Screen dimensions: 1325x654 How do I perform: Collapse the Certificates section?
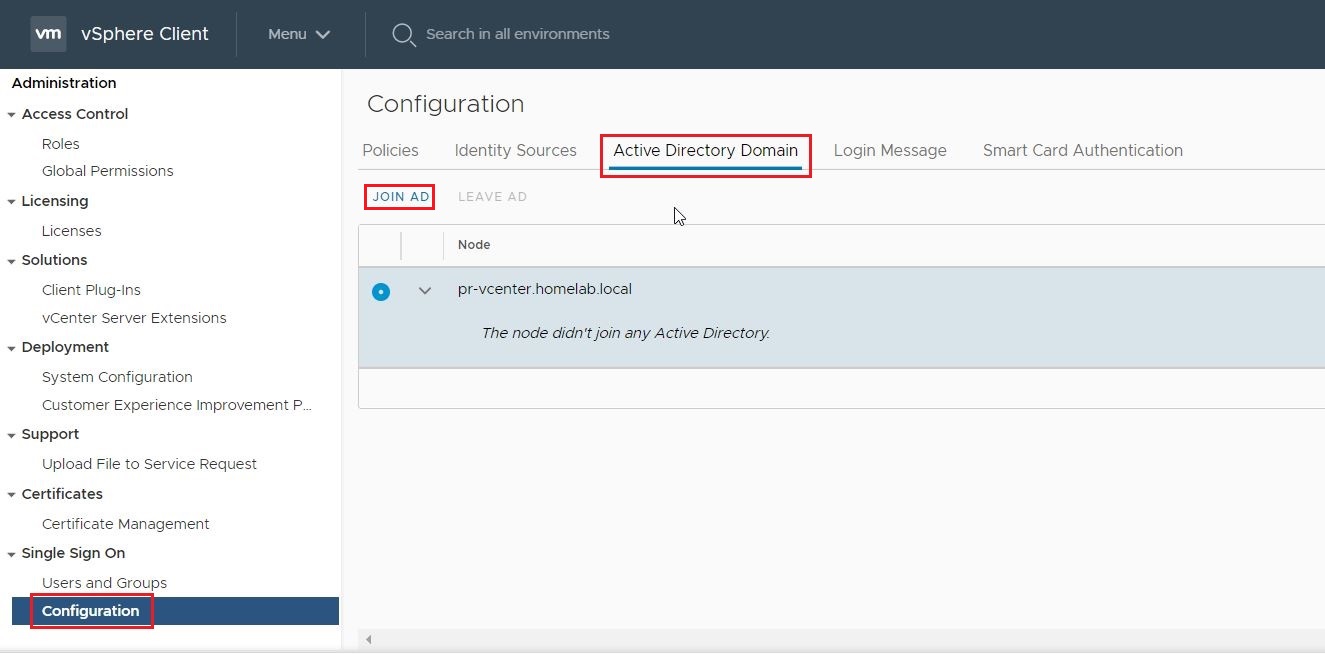11,495
